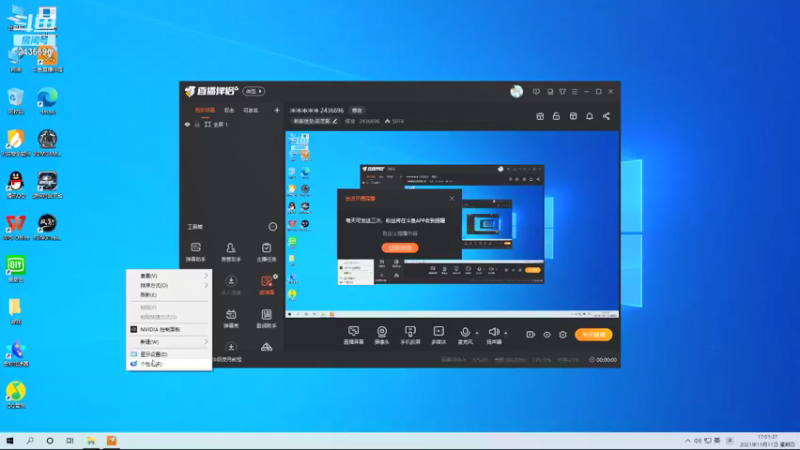Open 歌词助手 tool icon
The height and width of the screenshot is (450, 800).
pyautogui.click(x=266, y=318)
